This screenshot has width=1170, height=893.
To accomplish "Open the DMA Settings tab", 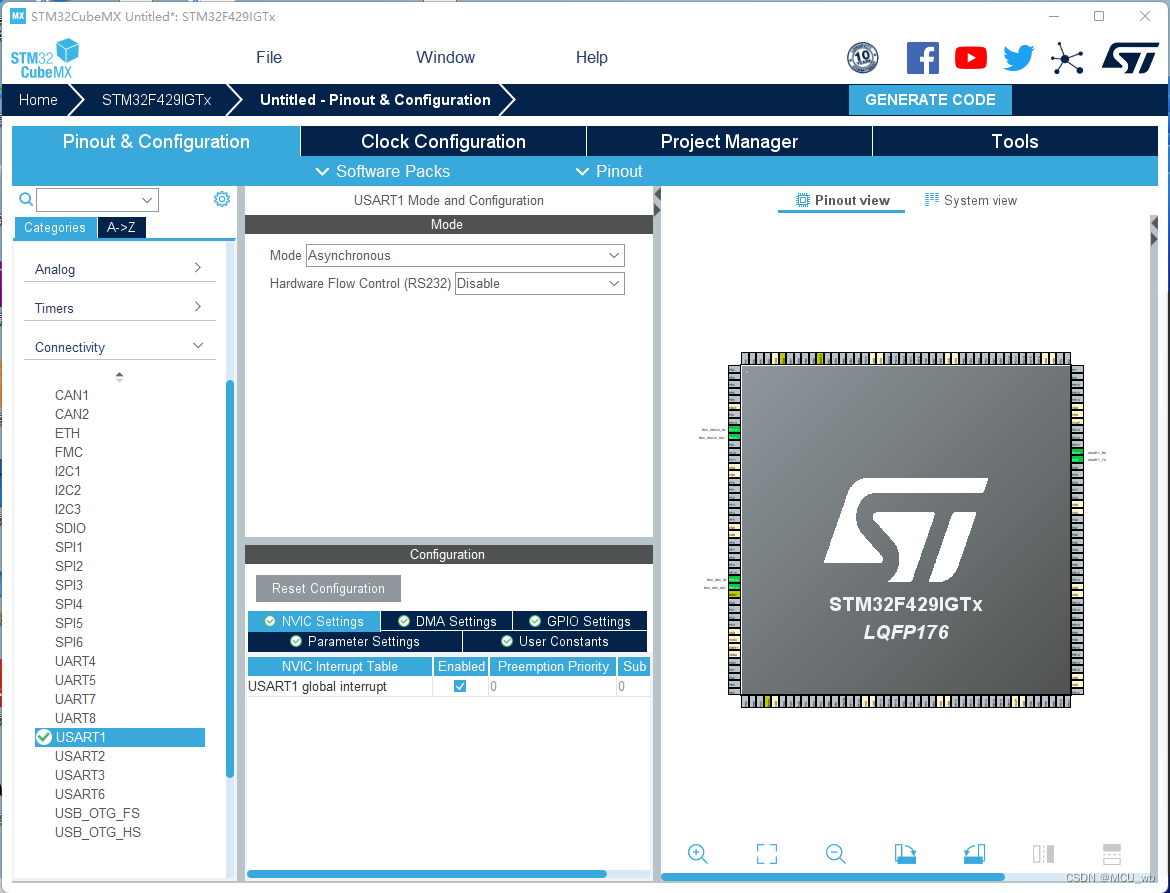I will coord(447,621).
